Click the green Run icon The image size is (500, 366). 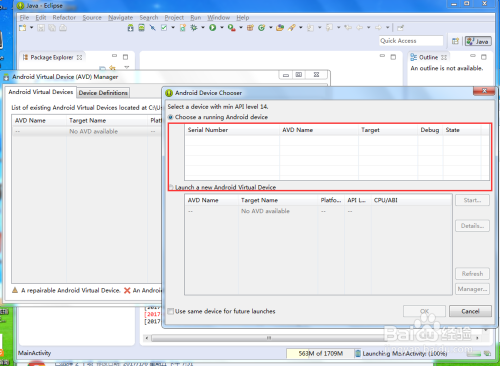tap(213, 28)
